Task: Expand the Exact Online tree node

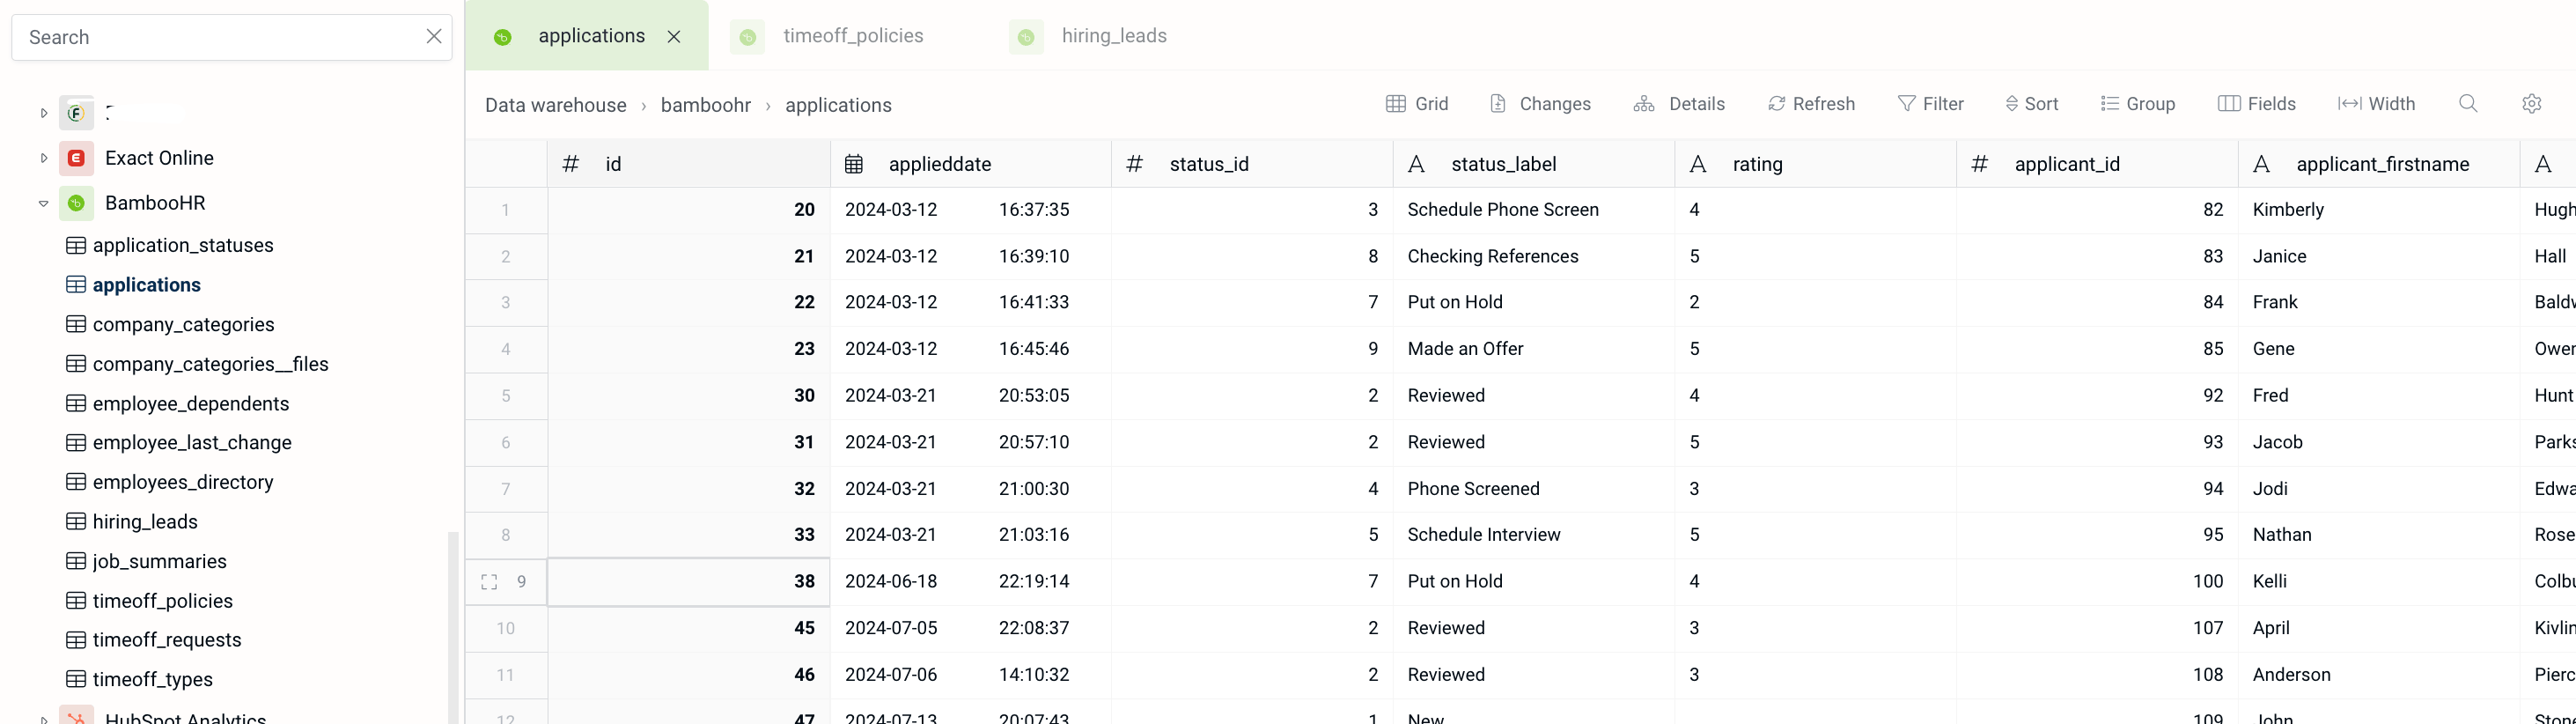Action: pos(43,158)
